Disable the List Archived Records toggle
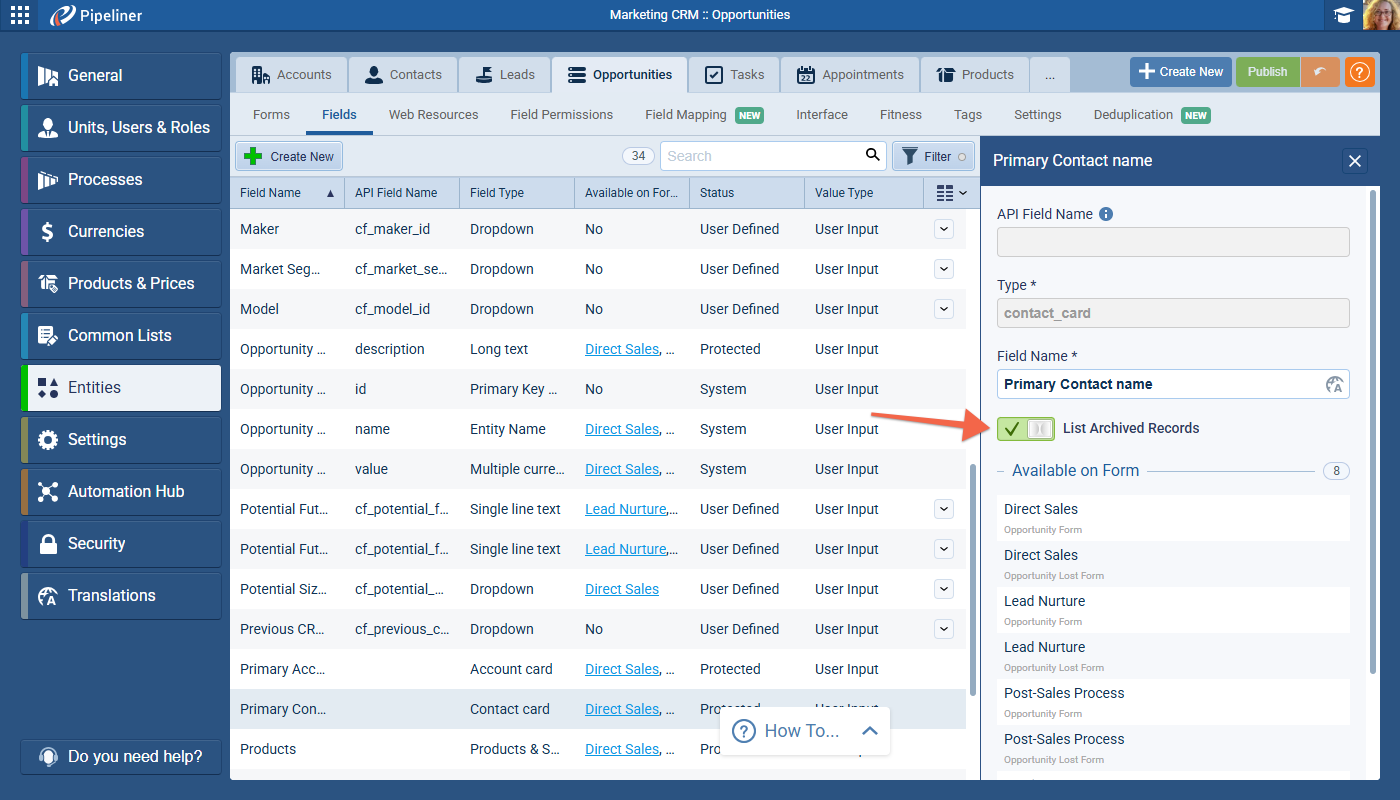1400x800 pixels. click(x=1025, y=428)
